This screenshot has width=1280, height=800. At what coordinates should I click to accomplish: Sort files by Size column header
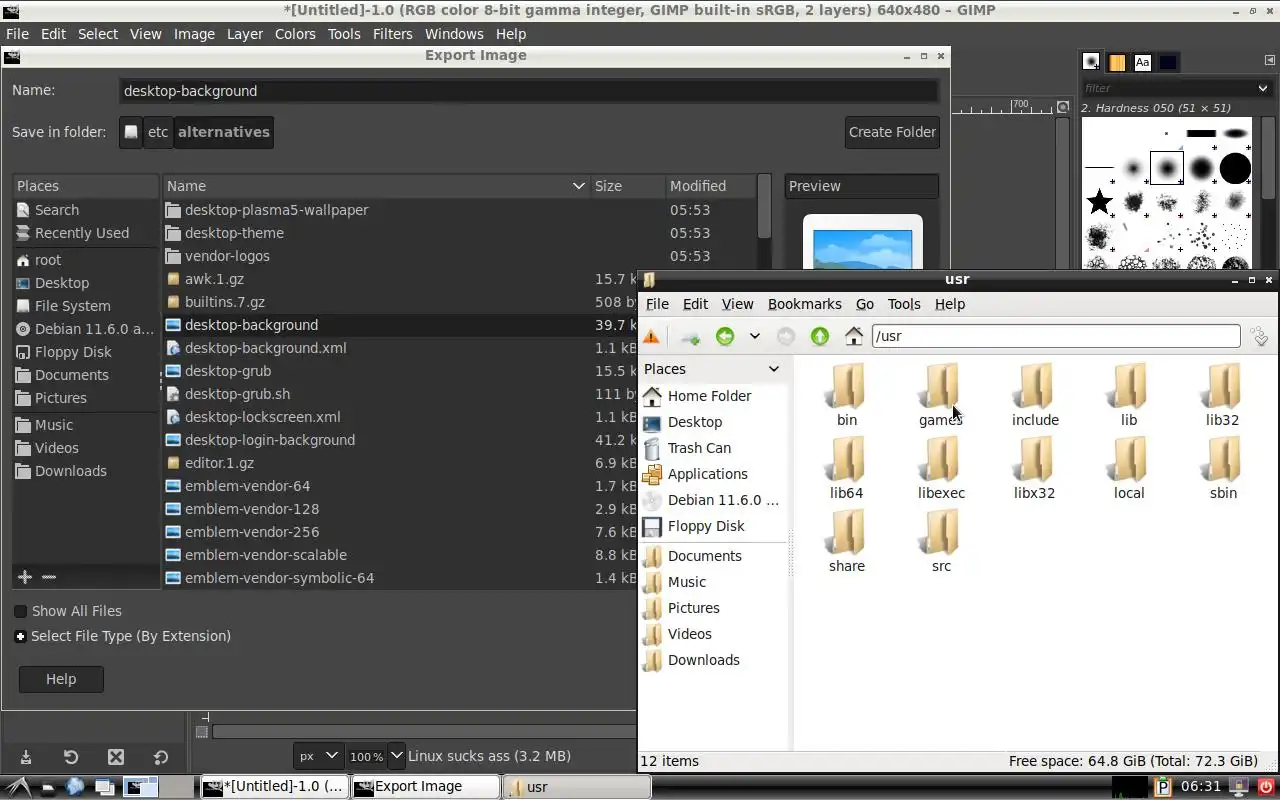coord(627,186)
